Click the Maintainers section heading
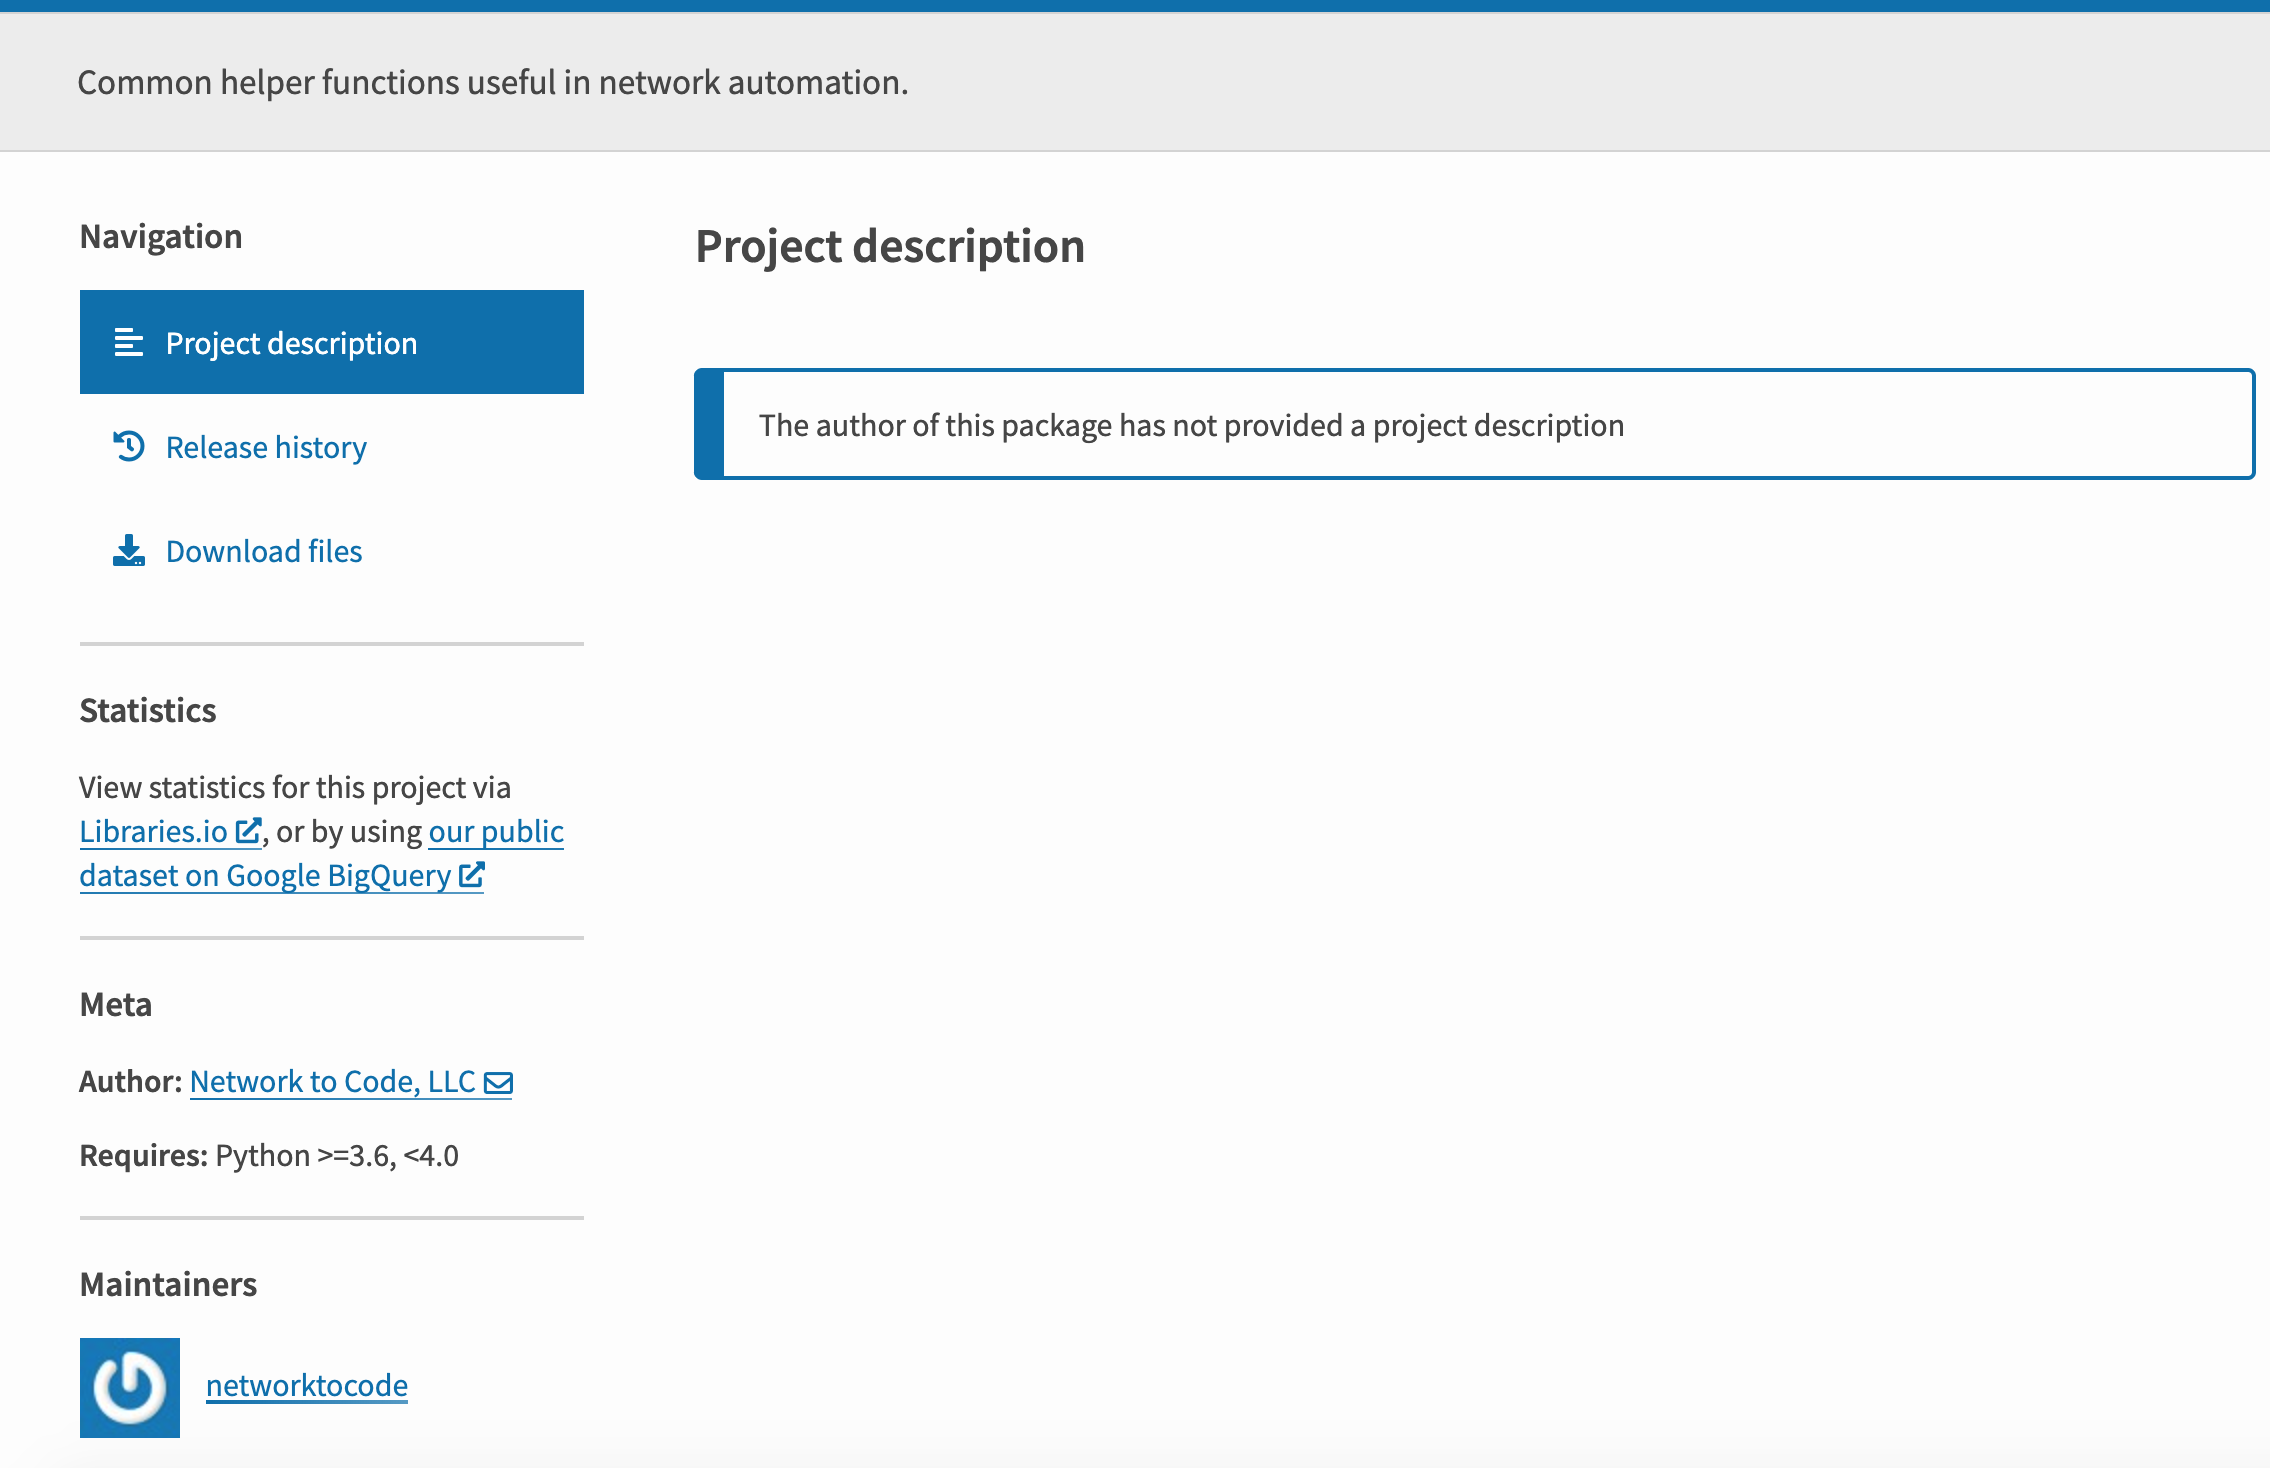Viewport: 2270px width, 1468px height. (168, 1284)
